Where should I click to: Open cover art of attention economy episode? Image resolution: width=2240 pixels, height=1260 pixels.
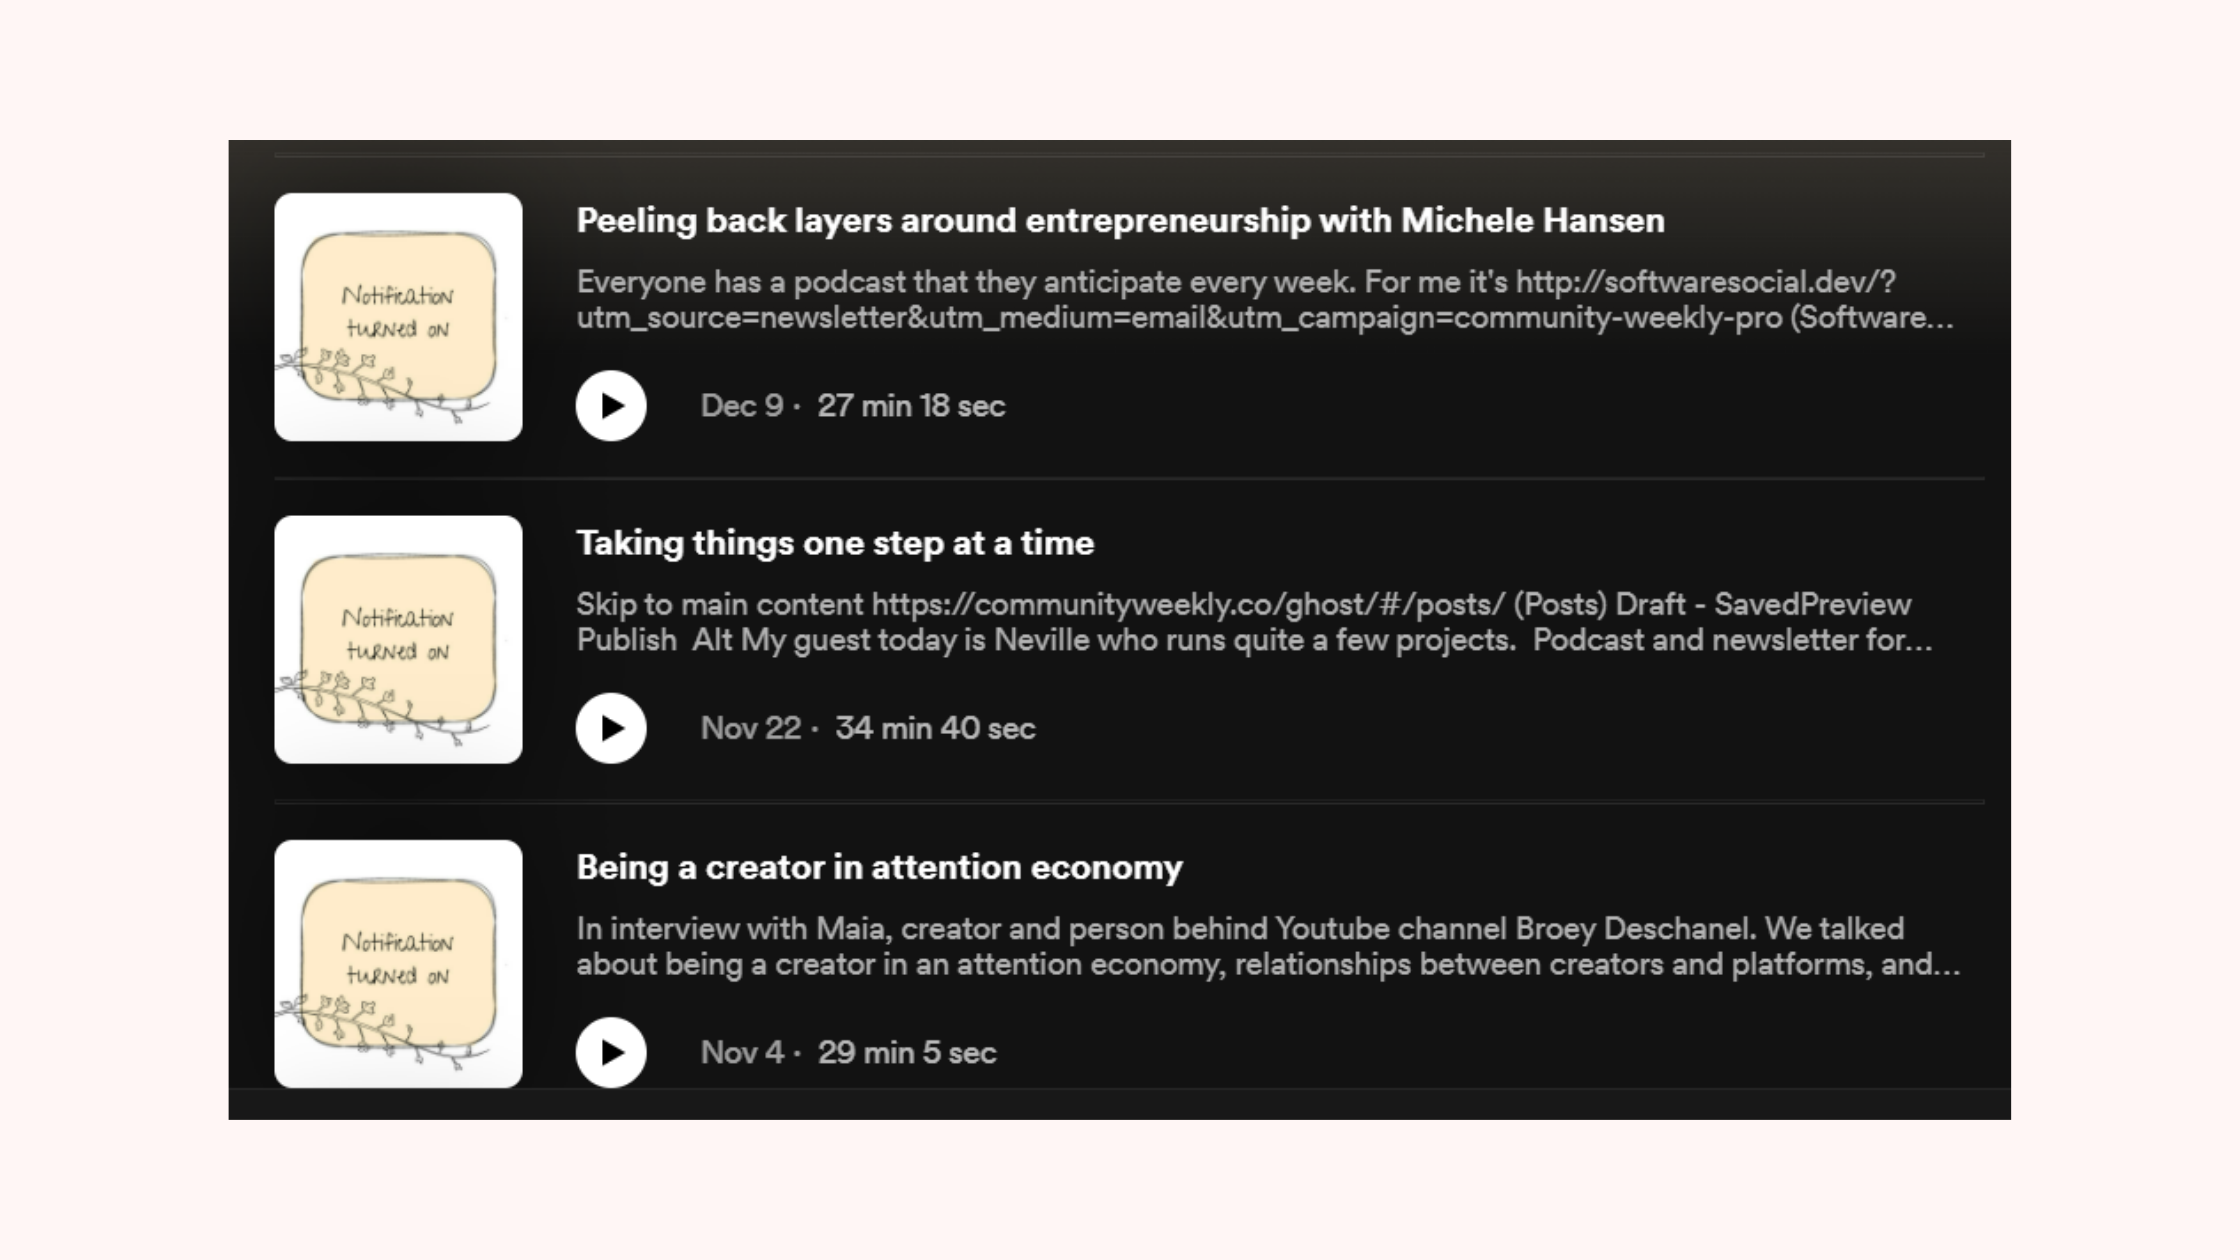coord(398,964)
